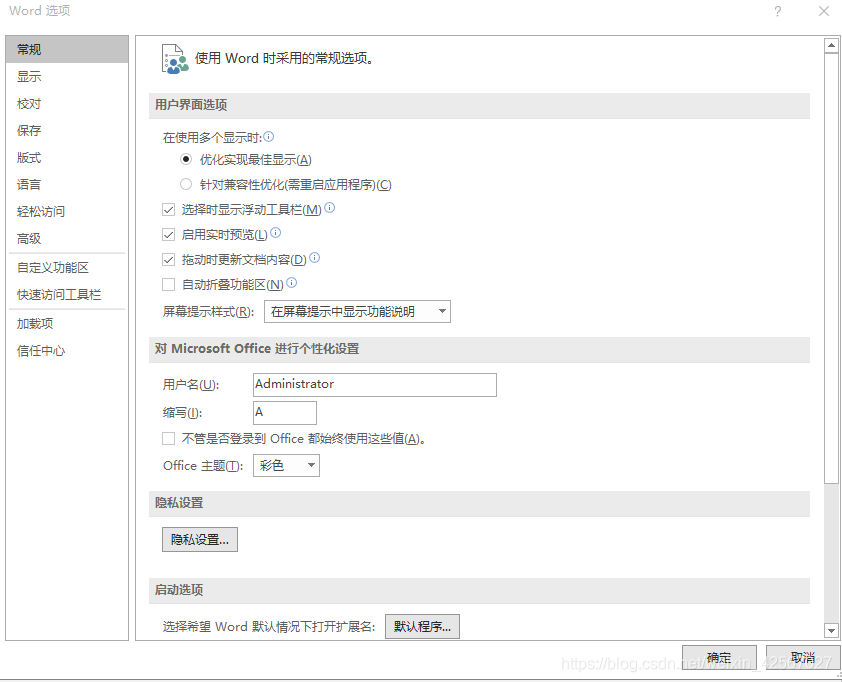
Task: Click scrollbar down arrow
Action: point(831,630)
